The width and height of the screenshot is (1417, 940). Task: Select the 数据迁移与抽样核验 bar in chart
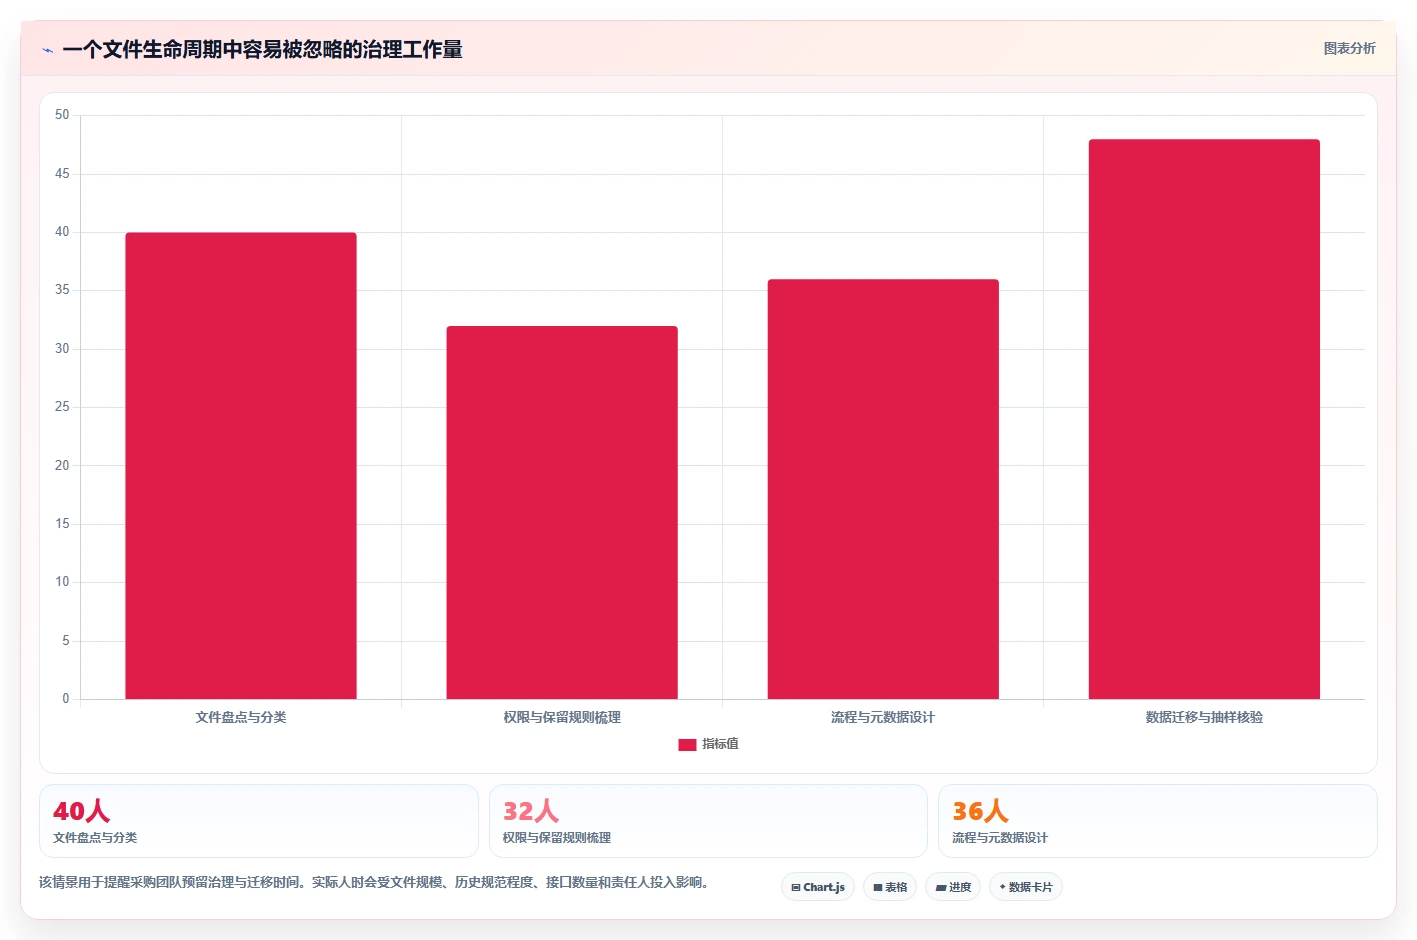click(1204, 419)
